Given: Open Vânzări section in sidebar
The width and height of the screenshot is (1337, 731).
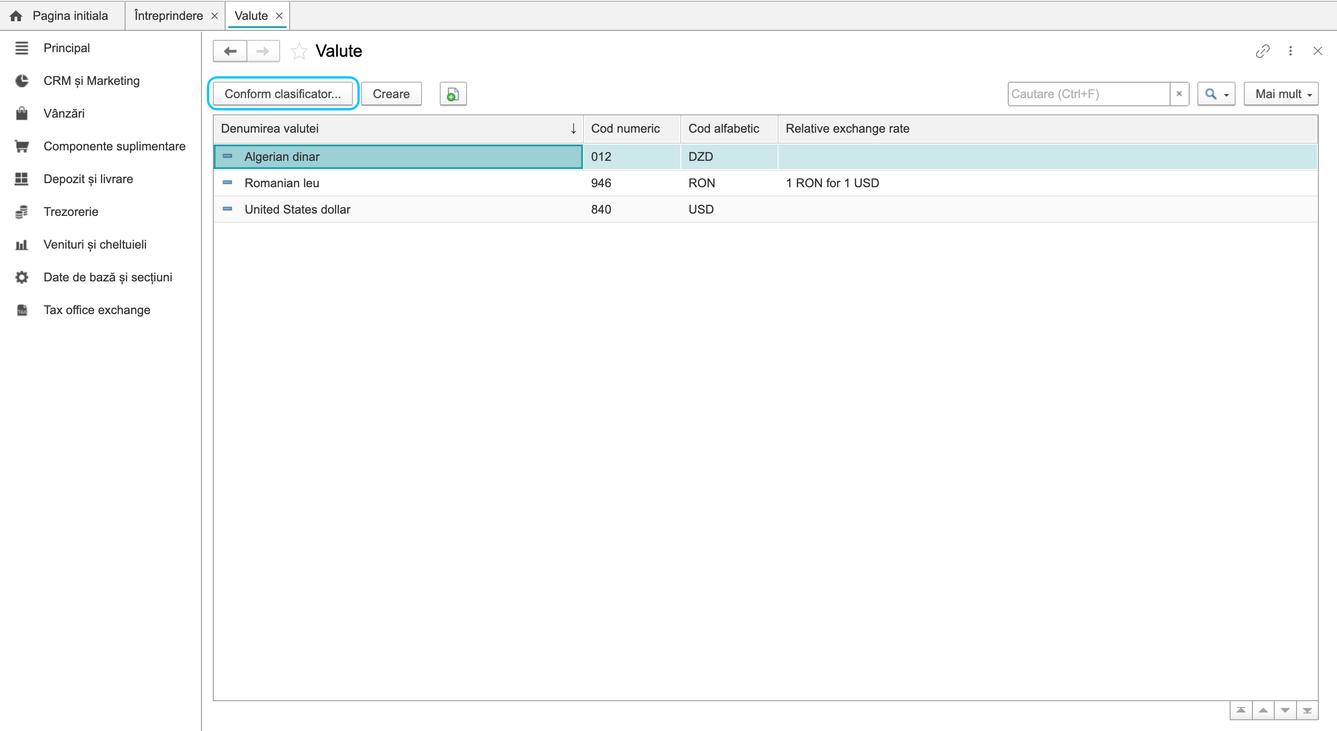Looking at the screenshot, I should click(x=64, y=114).
